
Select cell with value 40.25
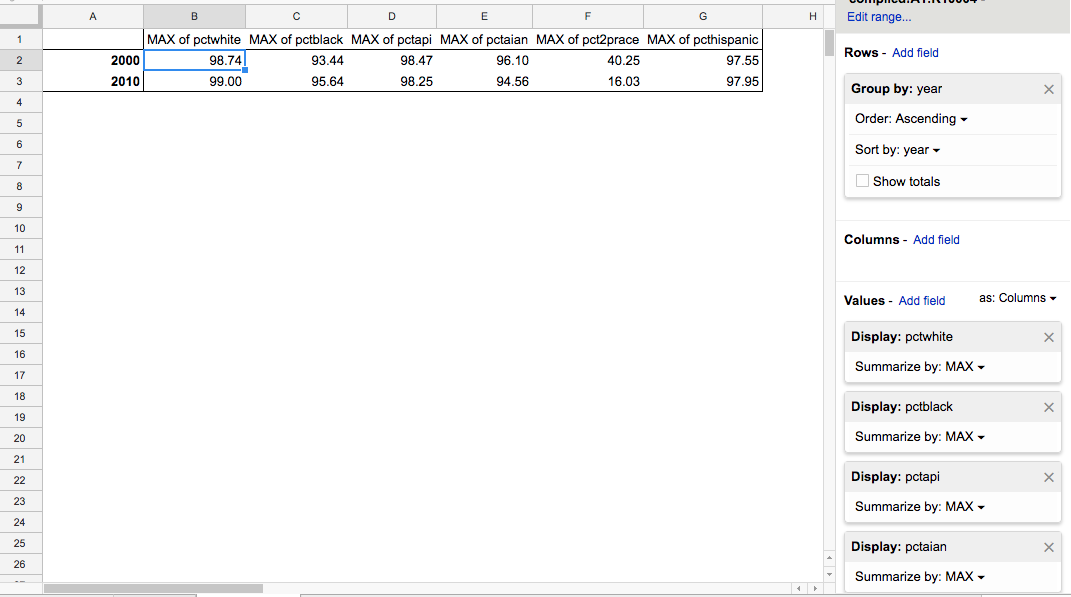point(588,60)
